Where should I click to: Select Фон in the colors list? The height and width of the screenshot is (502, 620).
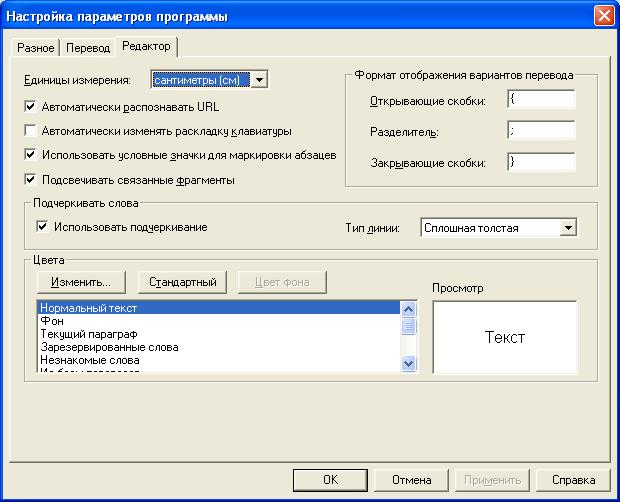[x=219, y=321]
